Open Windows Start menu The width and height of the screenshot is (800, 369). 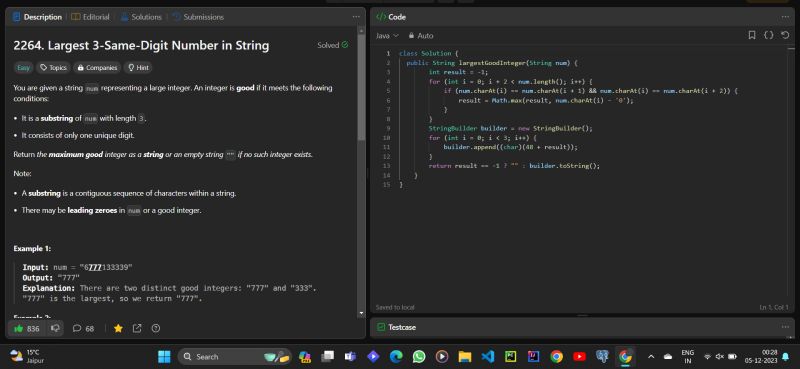[164, 356]
